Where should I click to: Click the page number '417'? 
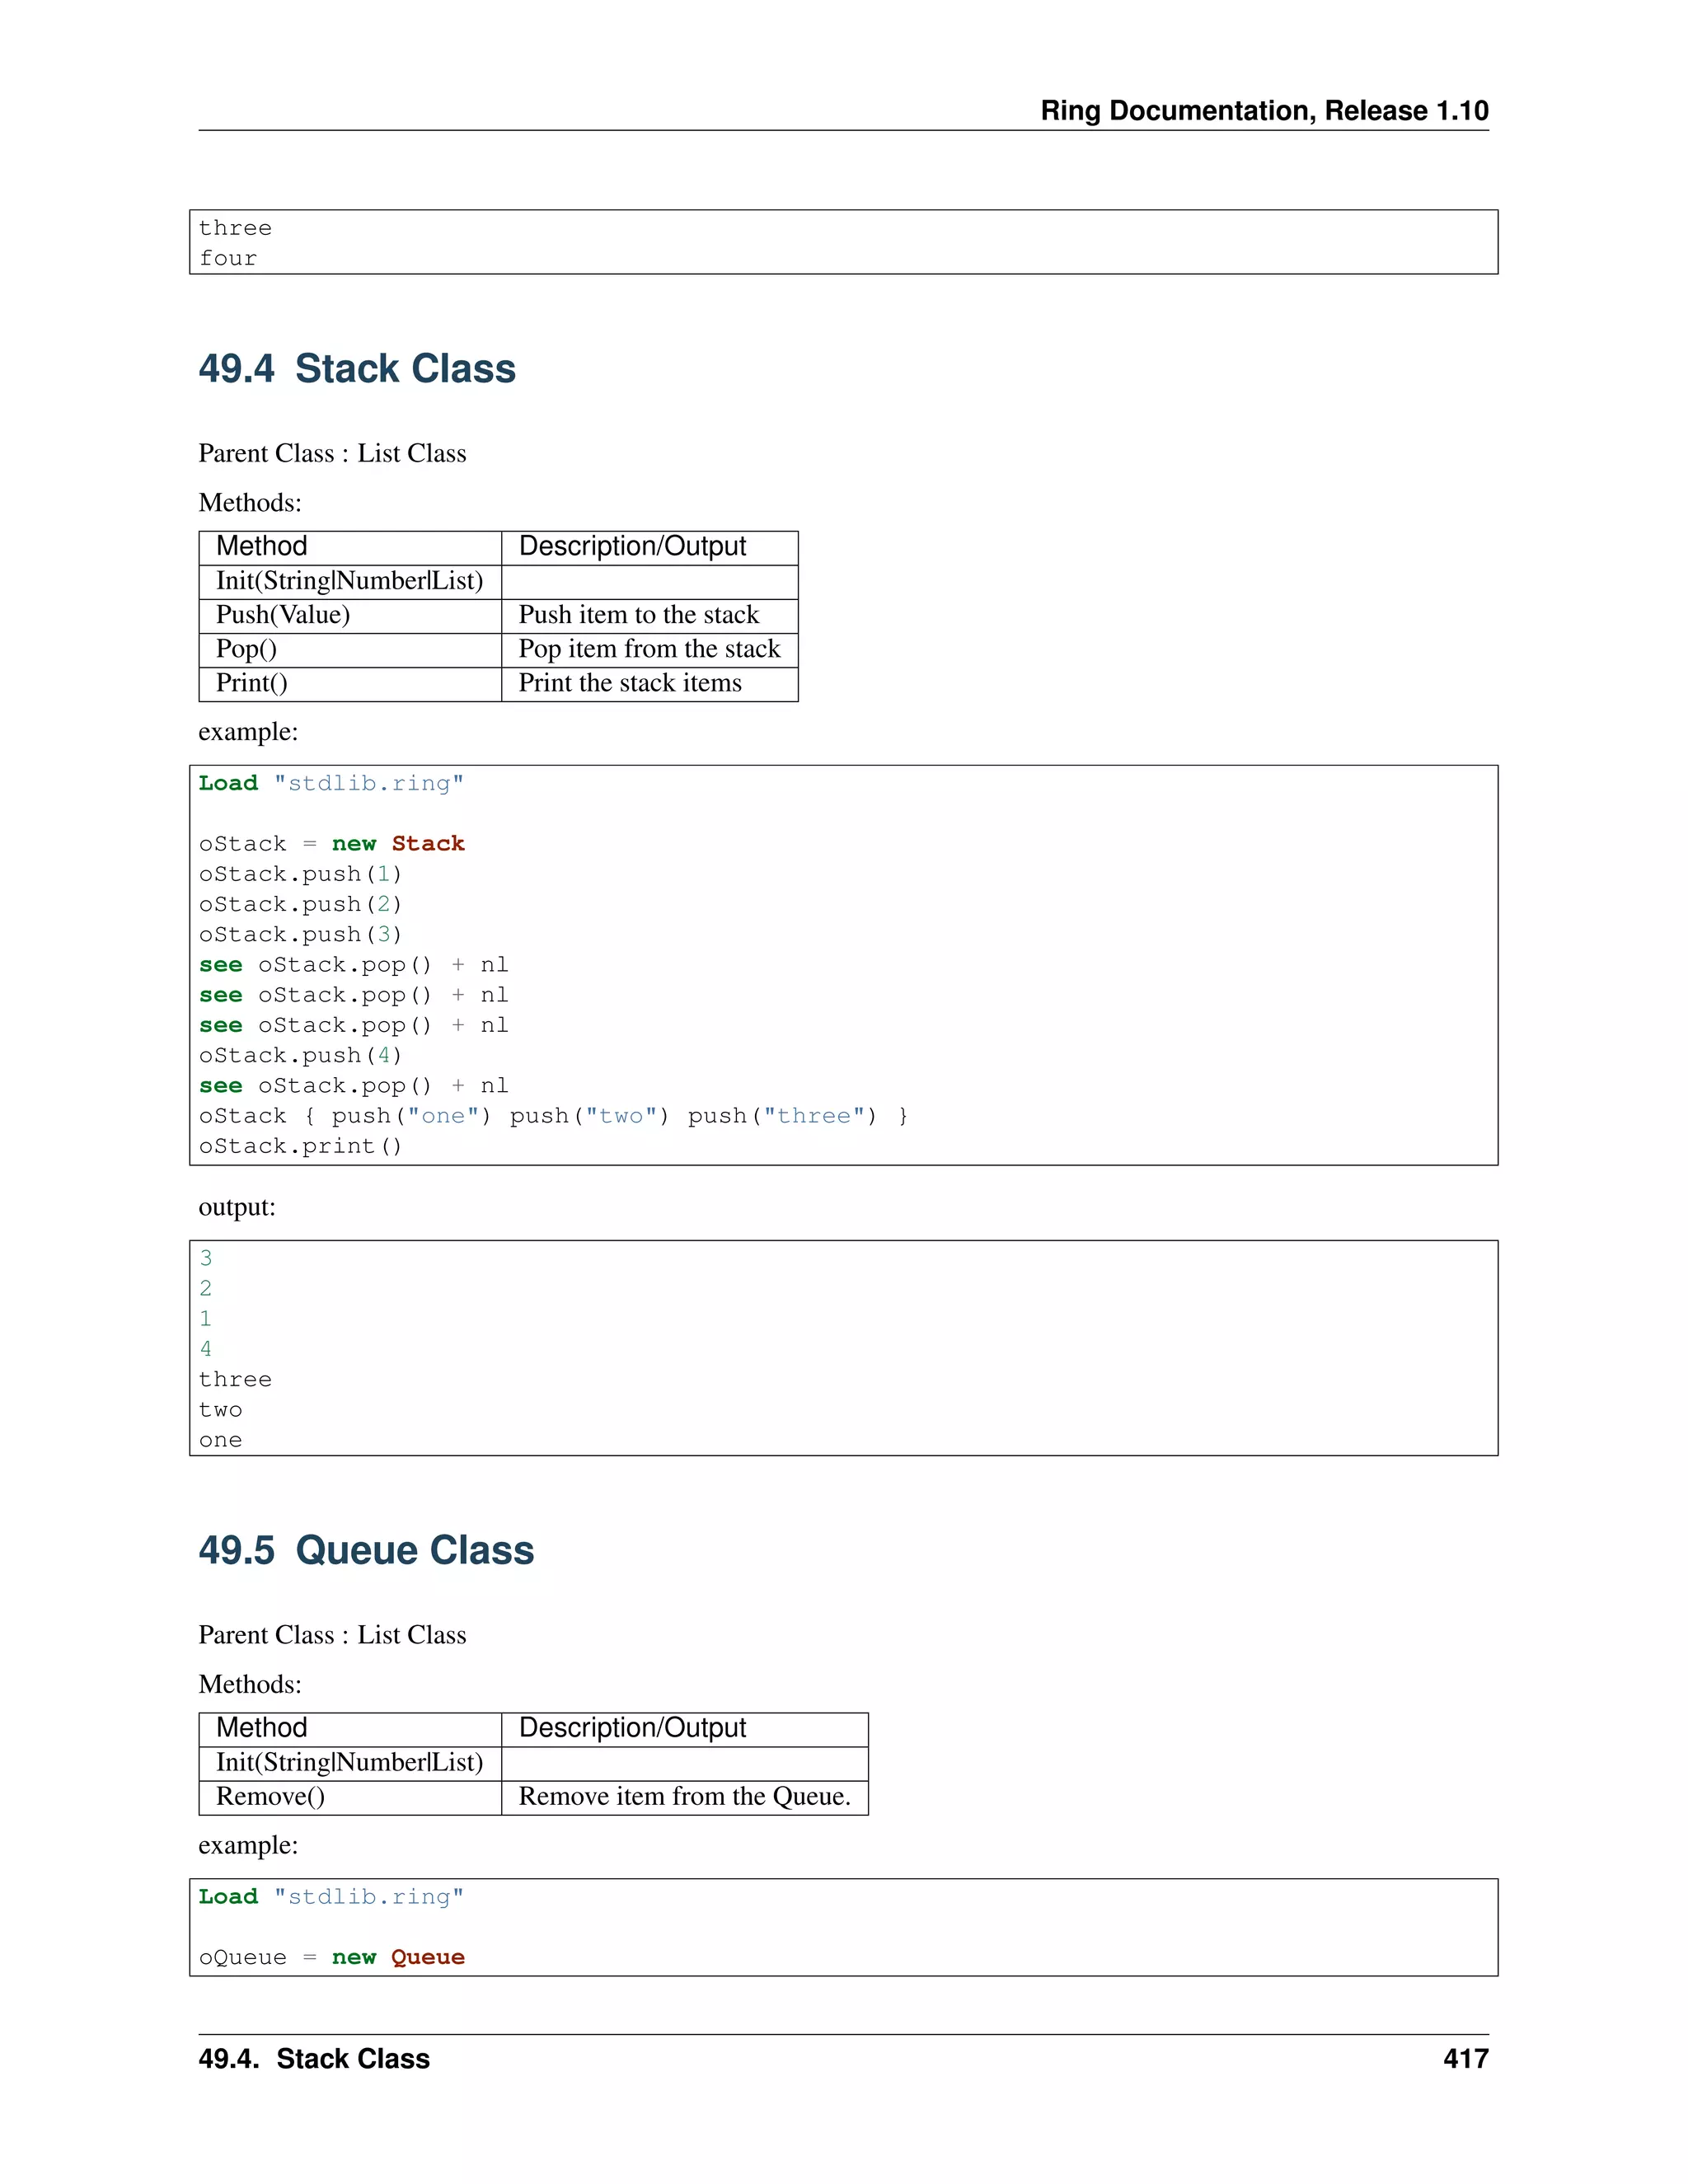(1466, 2058)
